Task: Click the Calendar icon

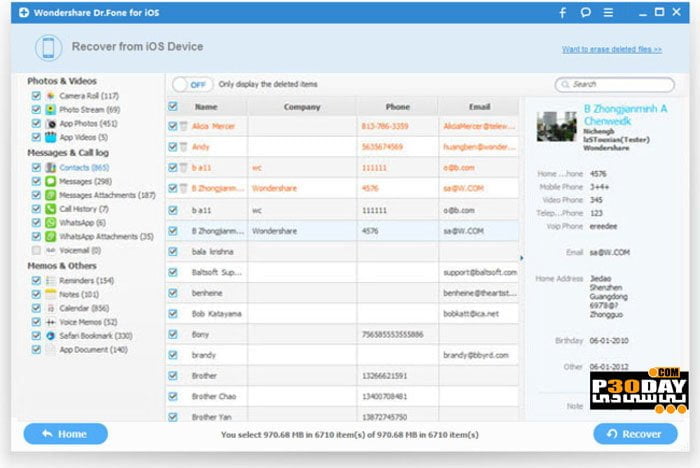Action: (x=51, y=308)
